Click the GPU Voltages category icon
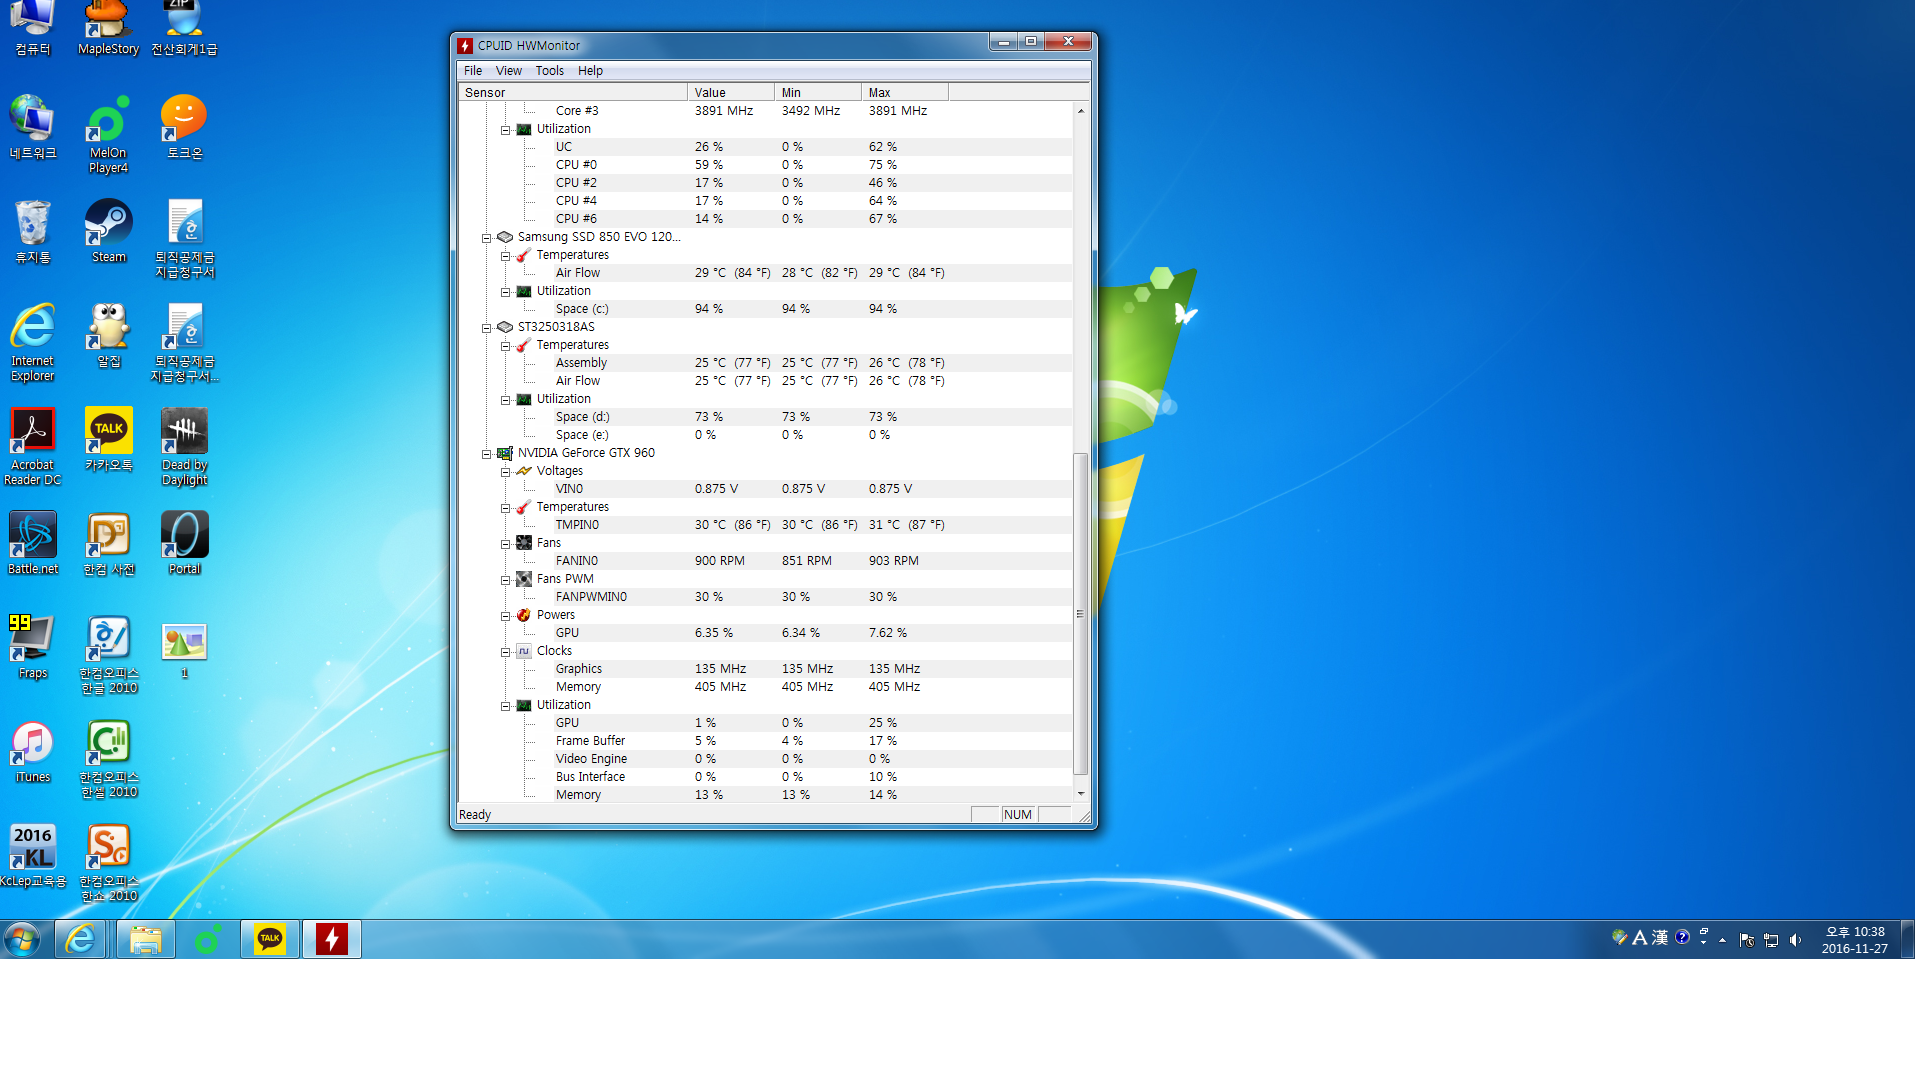The image size is (1920, 1080). pos(524,471)
